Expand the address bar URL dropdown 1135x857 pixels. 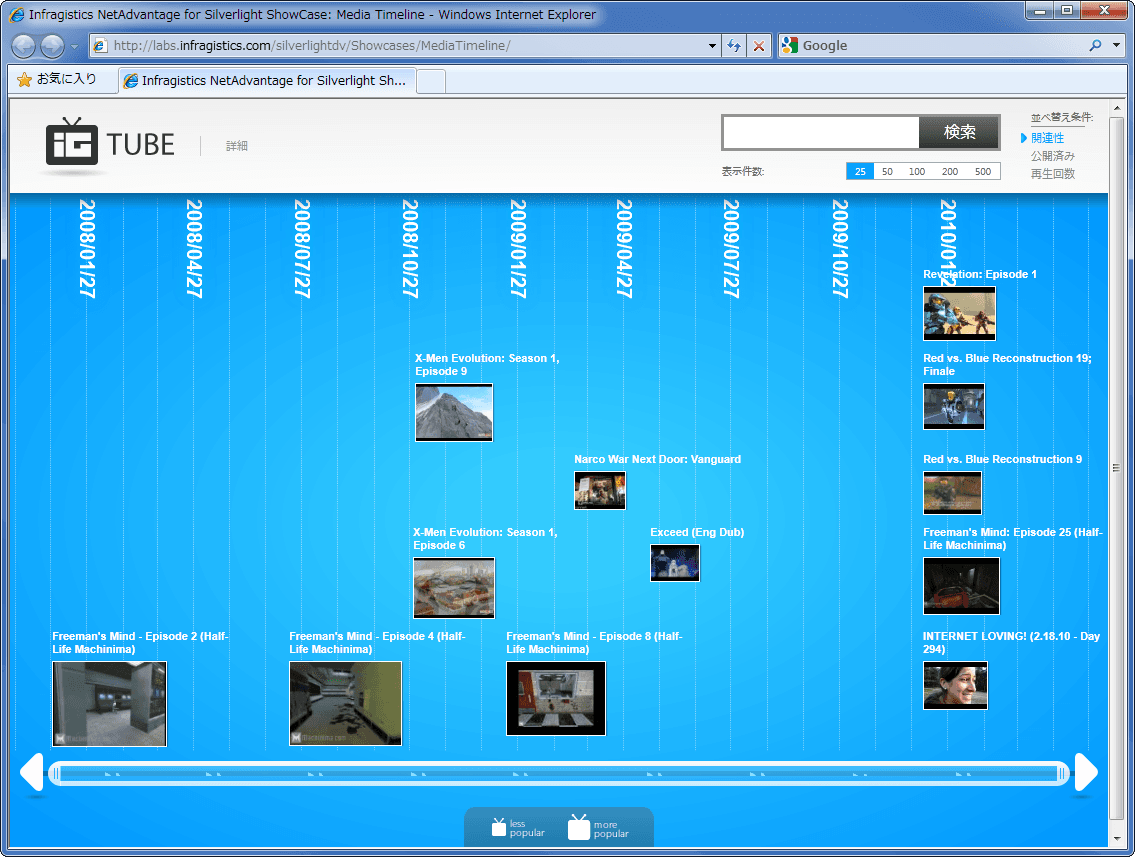pos(712,46)
